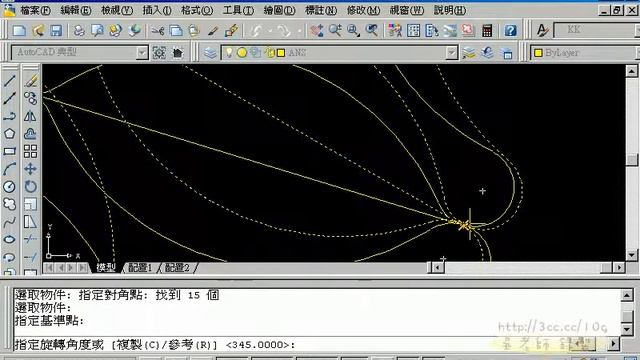Screen dimensions: 640x360
Task: Click the Plot printer icon
Action: tap(79, 30)
